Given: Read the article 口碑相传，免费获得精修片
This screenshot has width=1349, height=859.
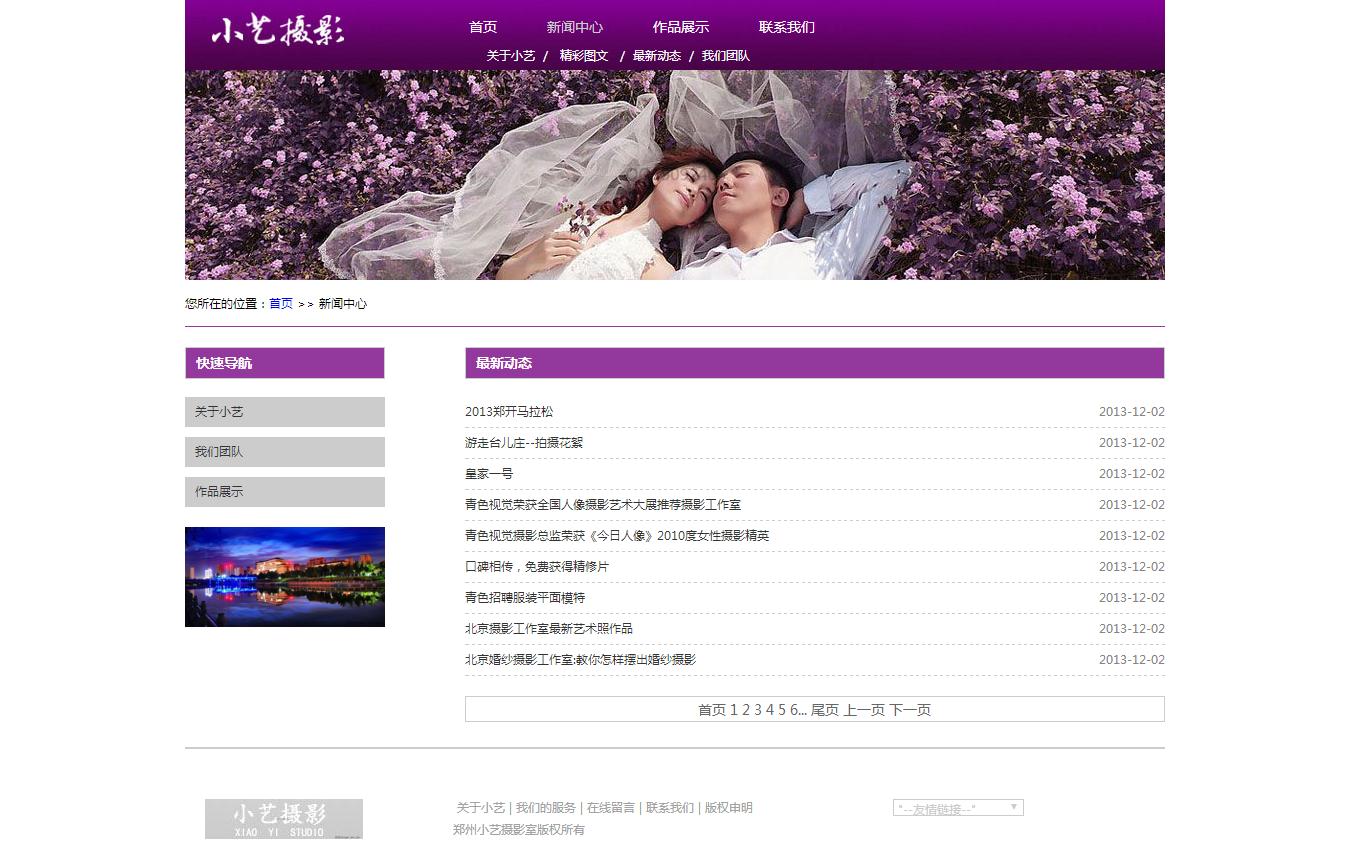Looking at the screenshot, I should click(537, 567).
